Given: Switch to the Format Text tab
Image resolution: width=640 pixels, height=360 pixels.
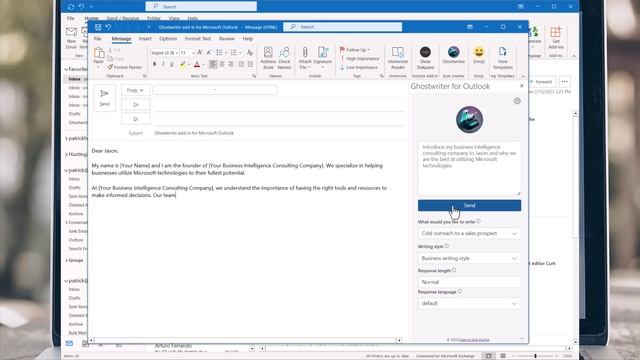Looking at the screenshot, I should (198, 39).
